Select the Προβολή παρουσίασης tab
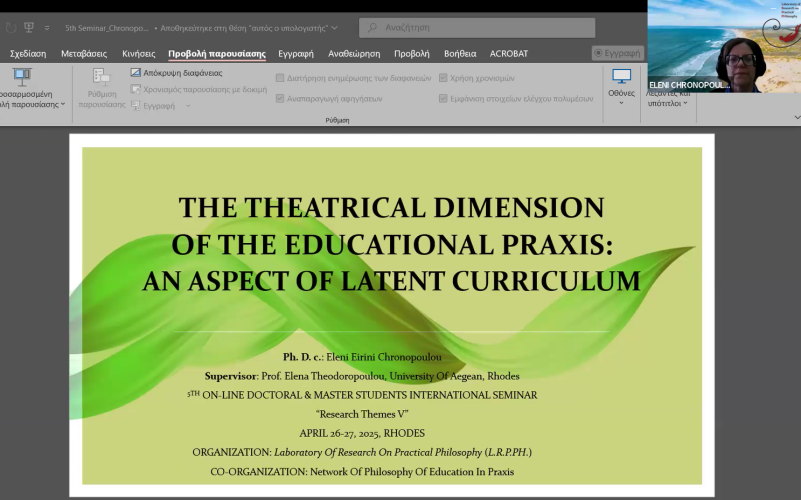Screen dimensions: 801x500 tap(217, 54)
